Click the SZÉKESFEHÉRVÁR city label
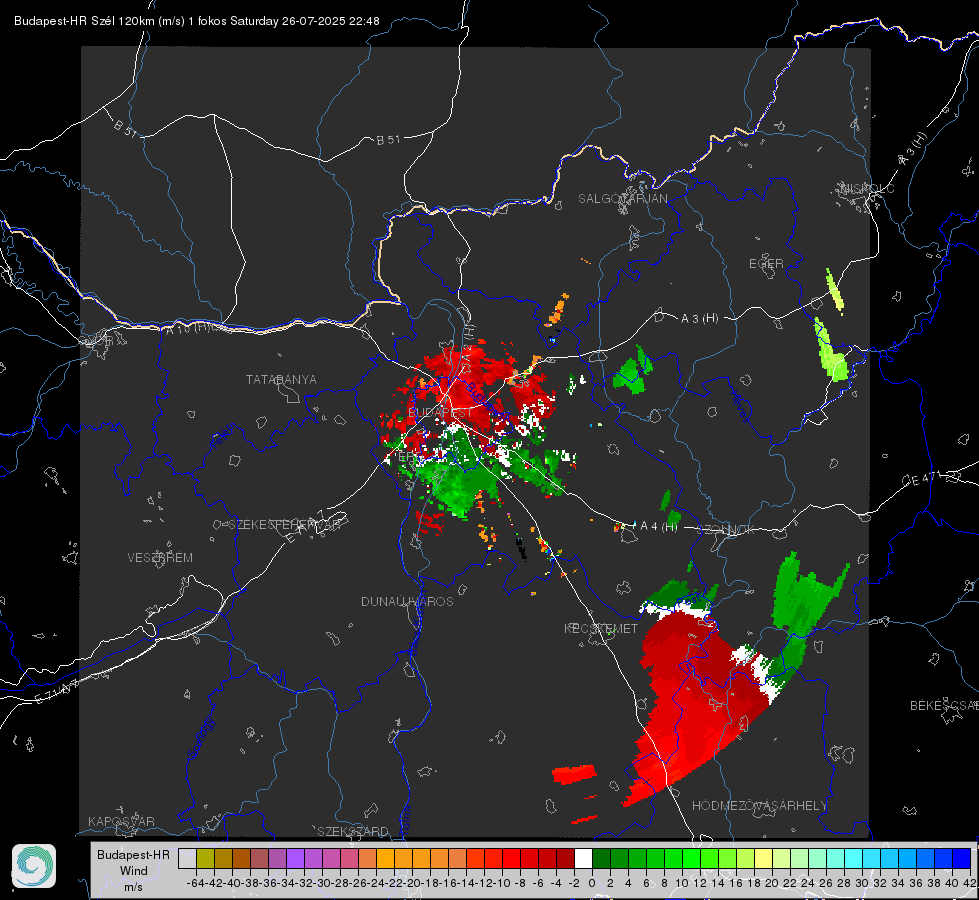Image resolution: width=979 pixels, height=900 pixels. coord(286,524)
